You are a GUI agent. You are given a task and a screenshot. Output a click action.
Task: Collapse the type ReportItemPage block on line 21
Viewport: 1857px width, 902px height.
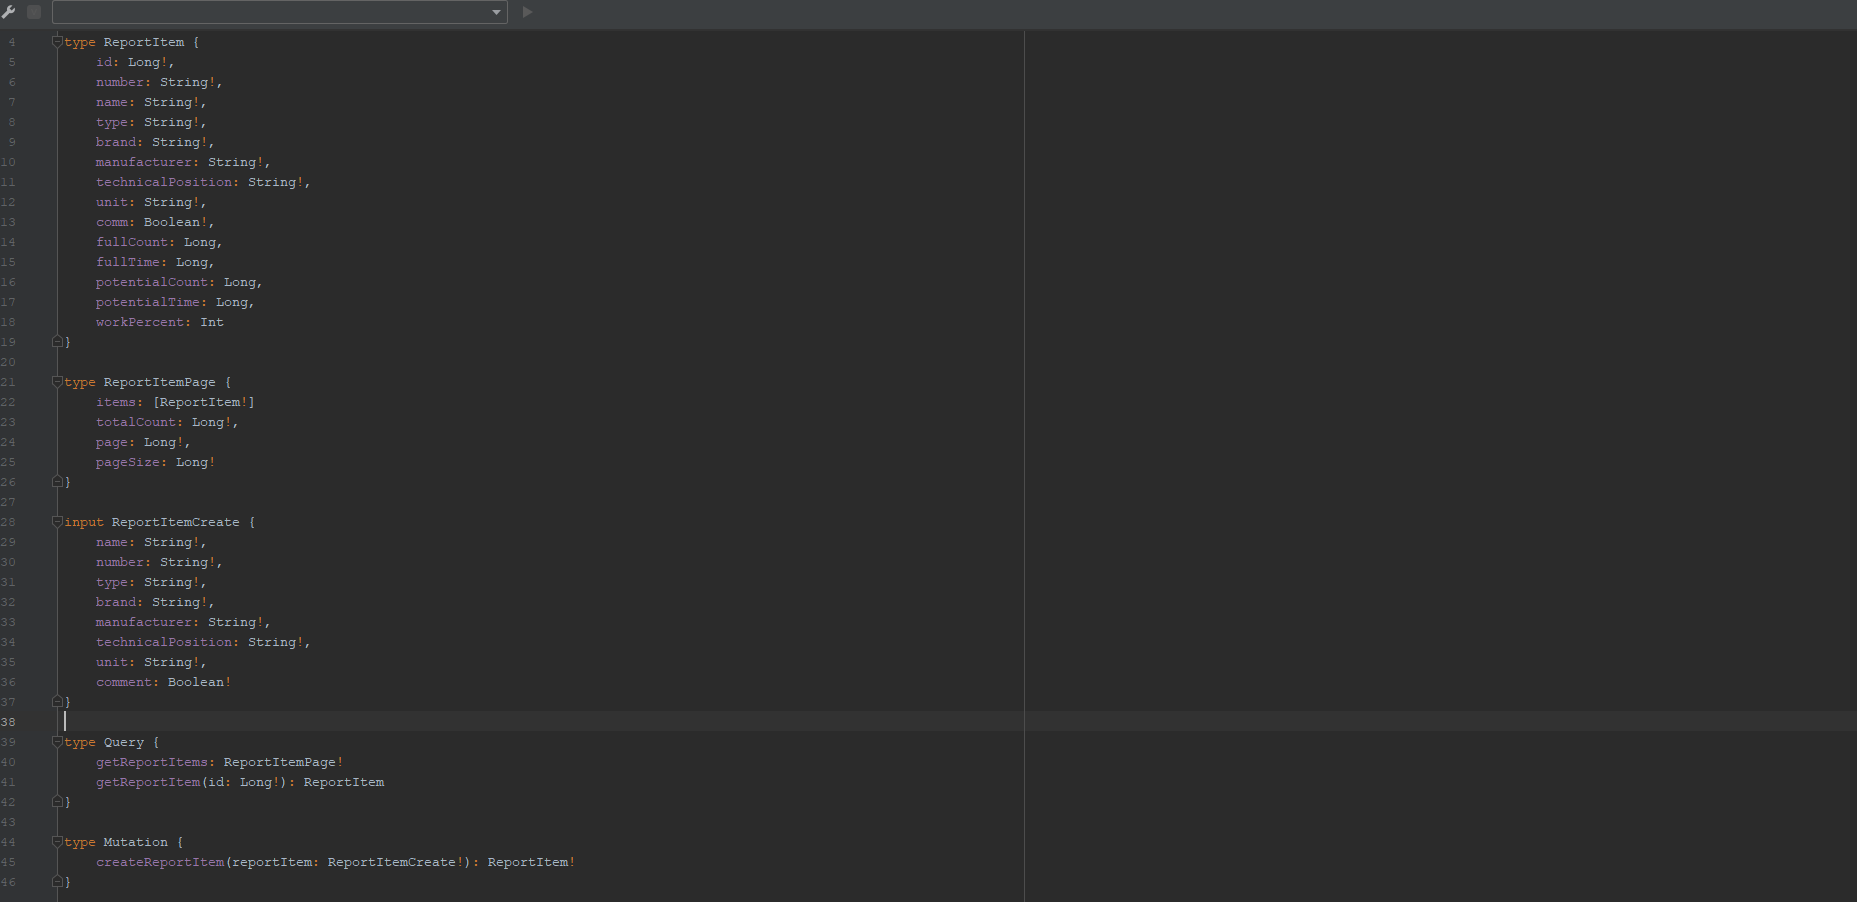(57, 382)
